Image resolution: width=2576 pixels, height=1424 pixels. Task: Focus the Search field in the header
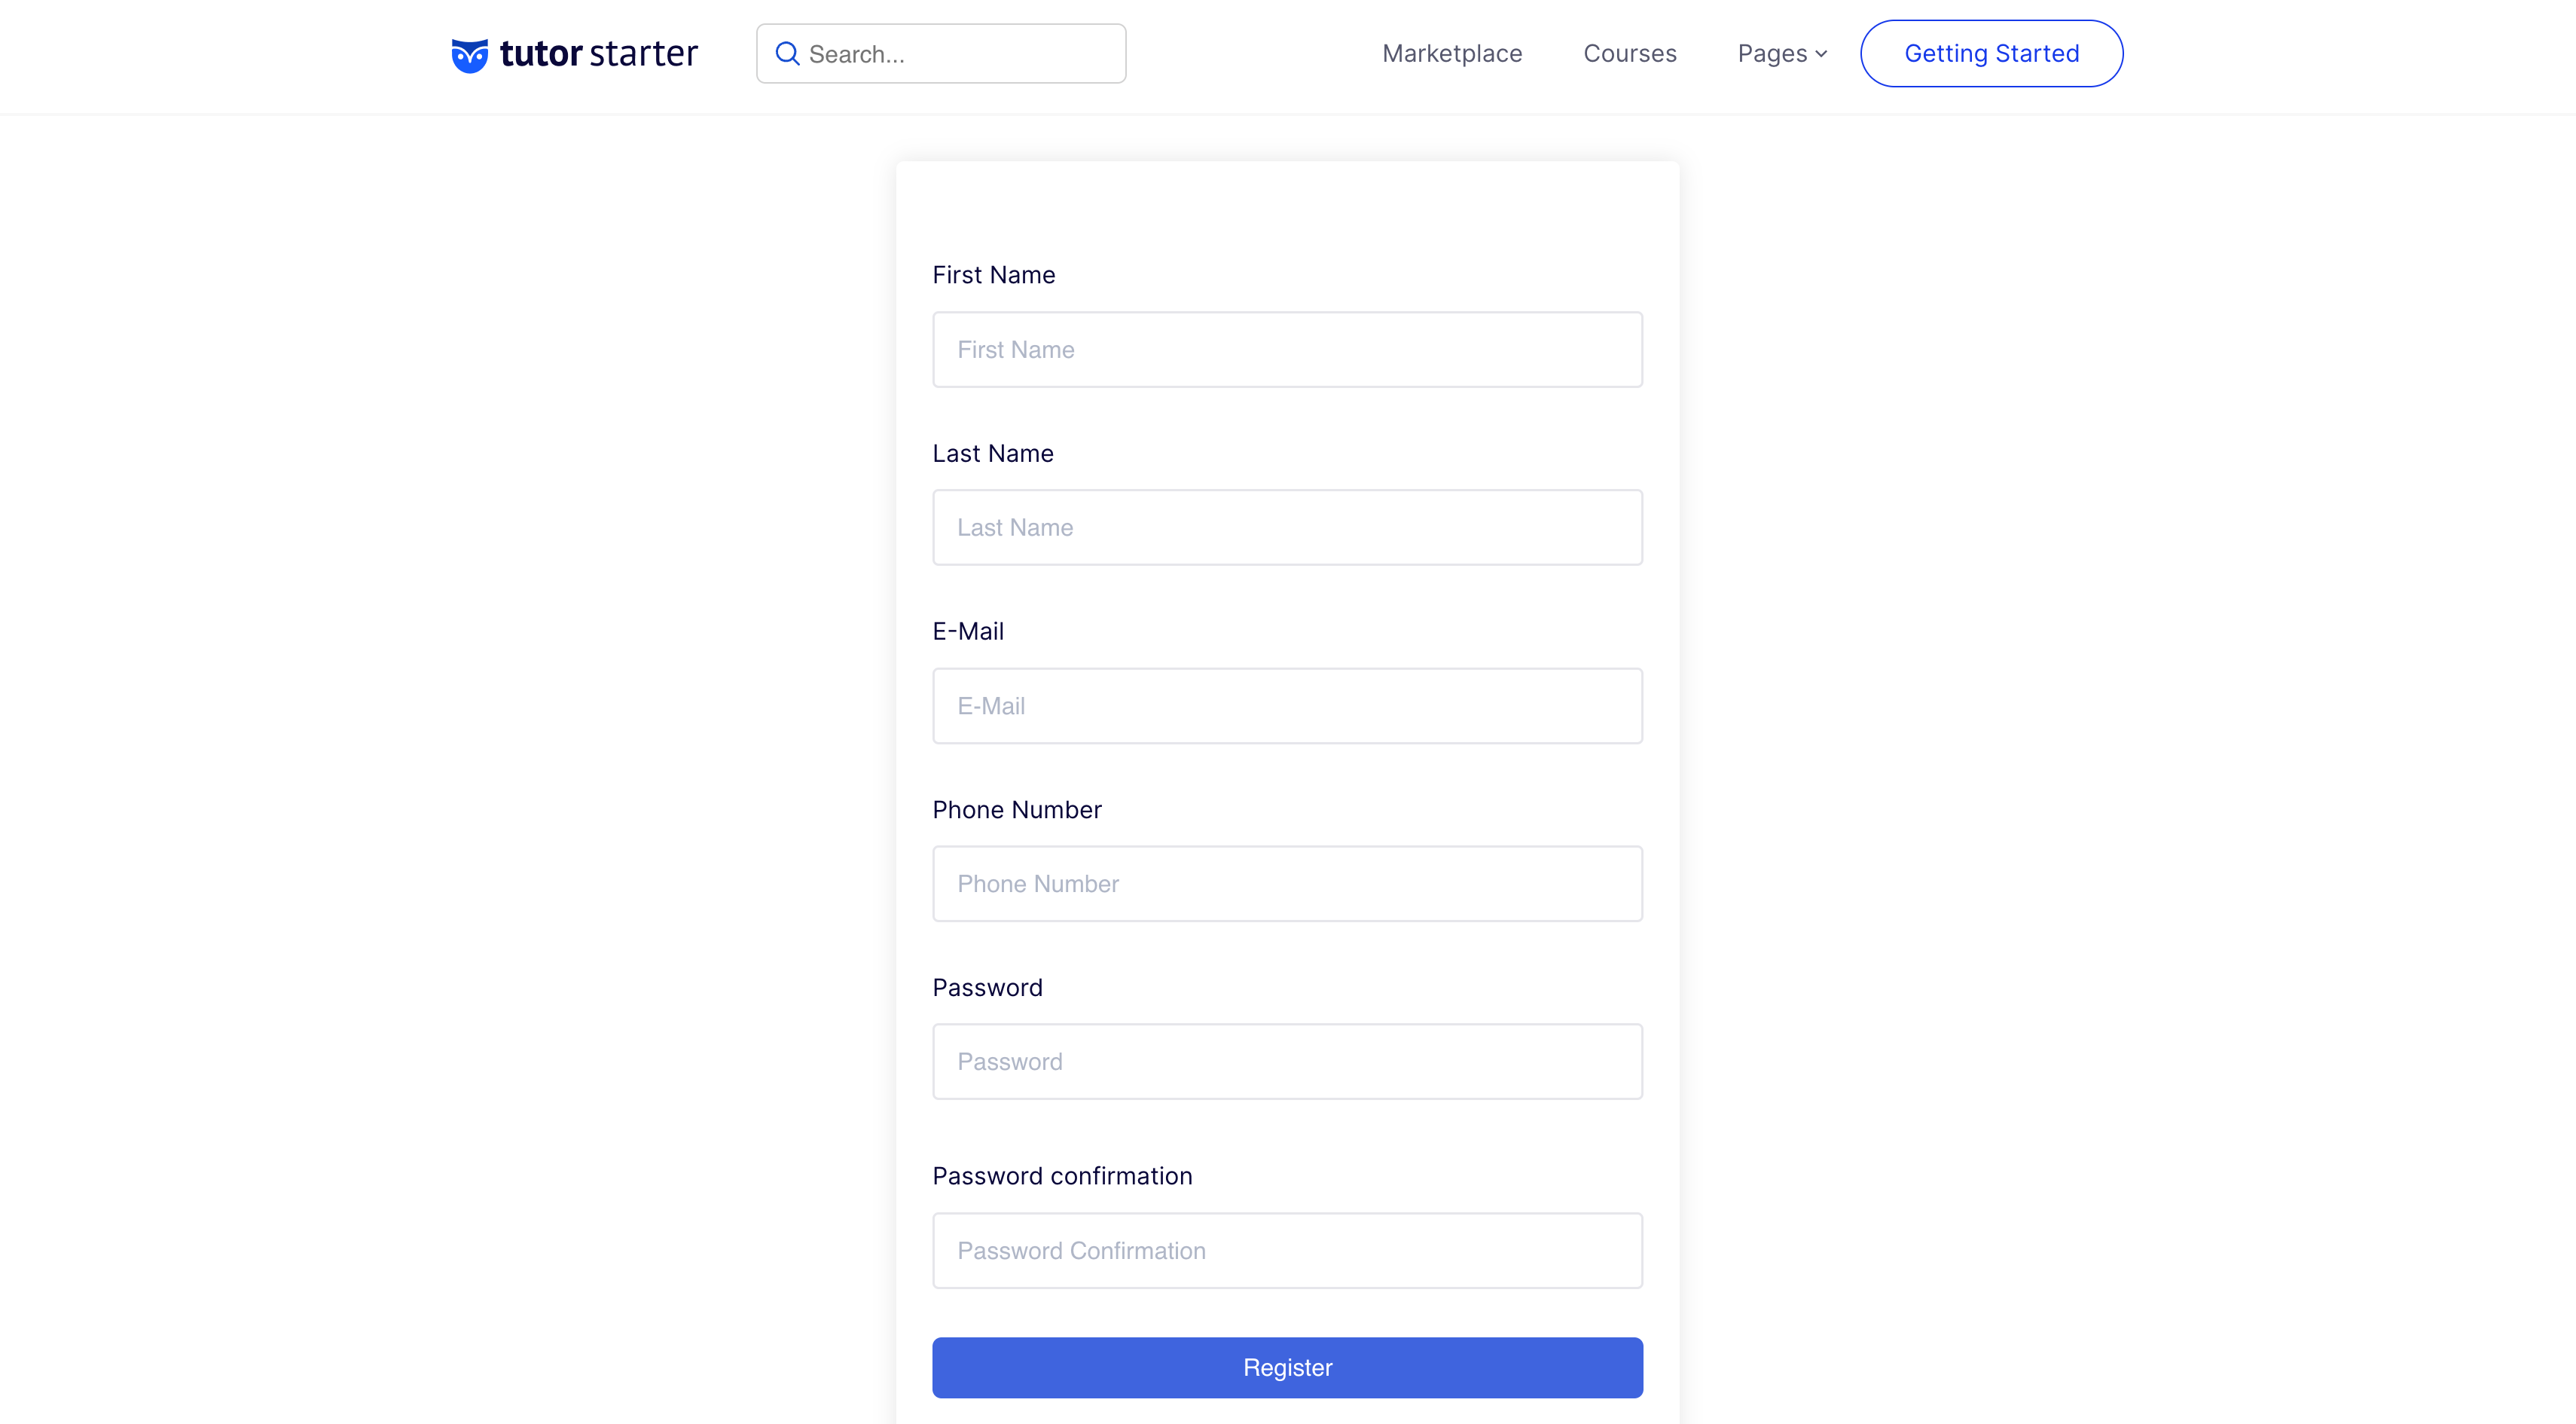[941, 54]
